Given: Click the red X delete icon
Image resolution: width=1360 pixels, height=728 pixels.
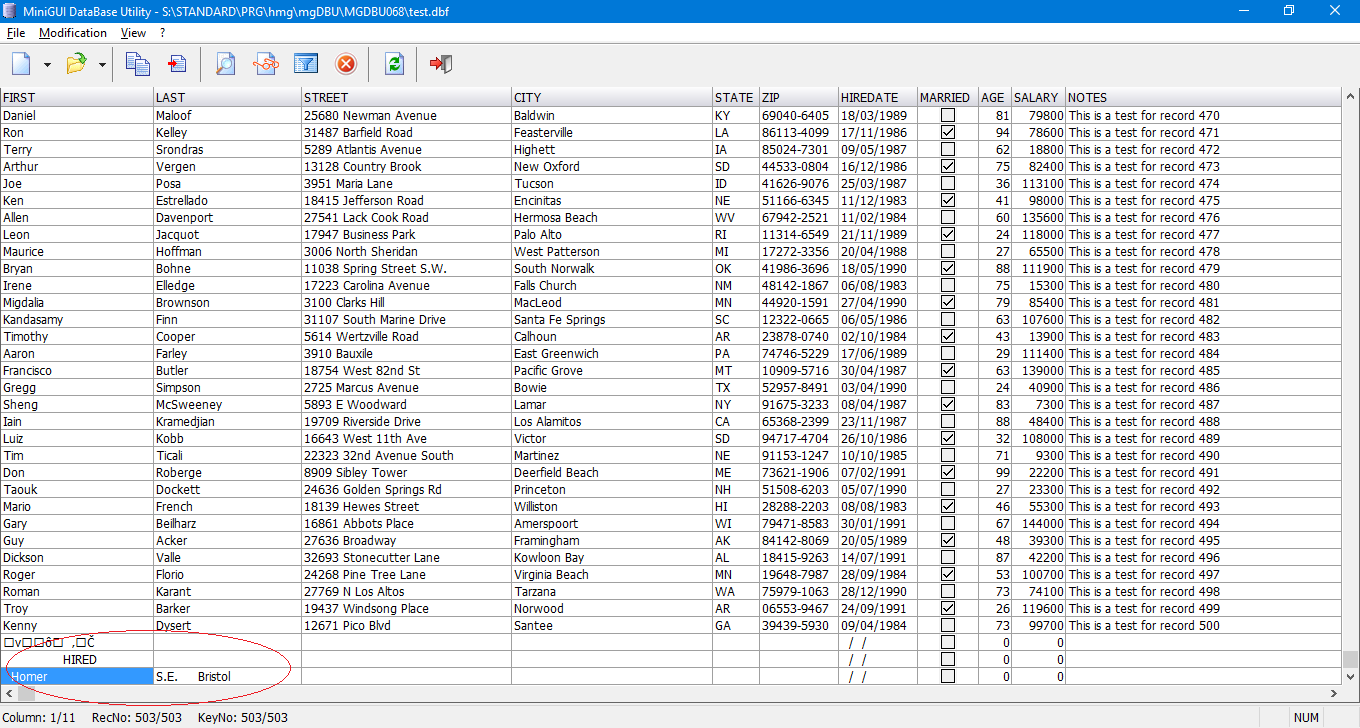Looking at the screenshot, I should 345,64.
